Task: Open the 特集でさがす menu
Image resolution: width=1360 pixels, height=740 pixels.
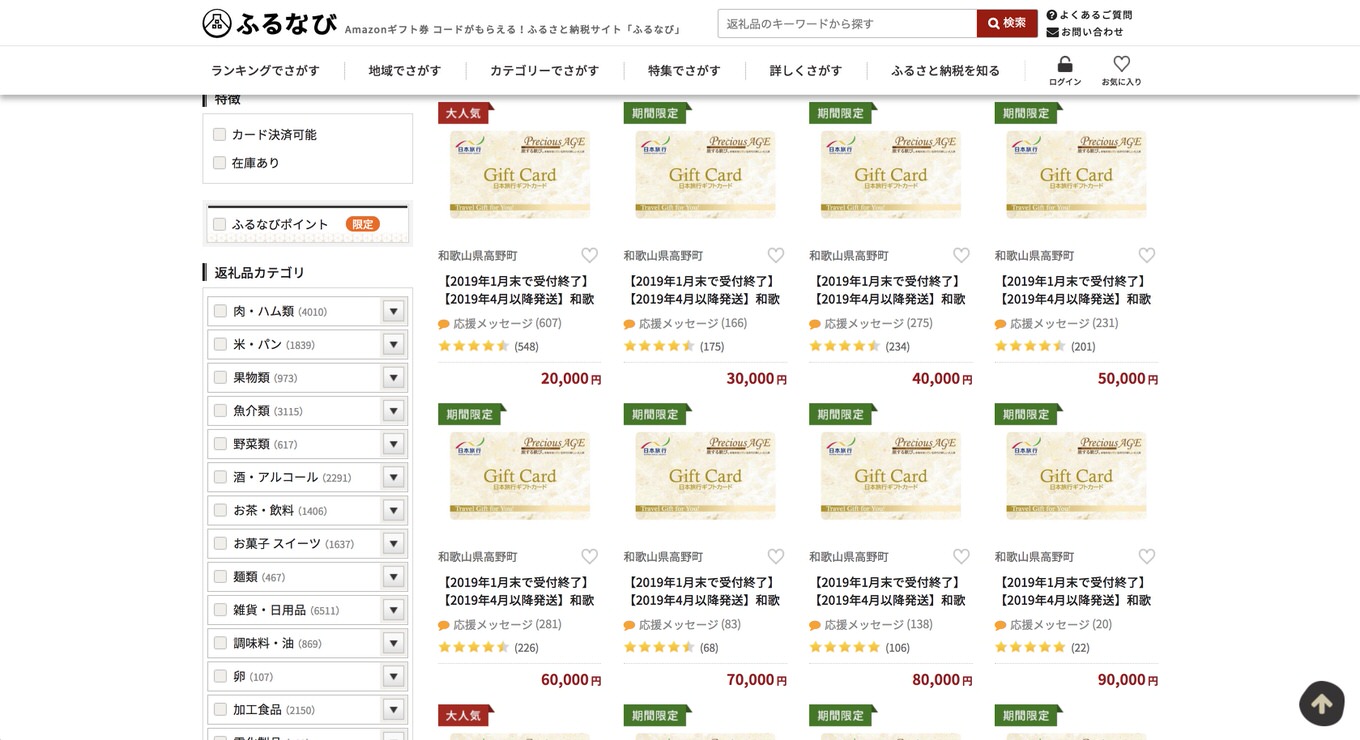Action: [684, 70]
